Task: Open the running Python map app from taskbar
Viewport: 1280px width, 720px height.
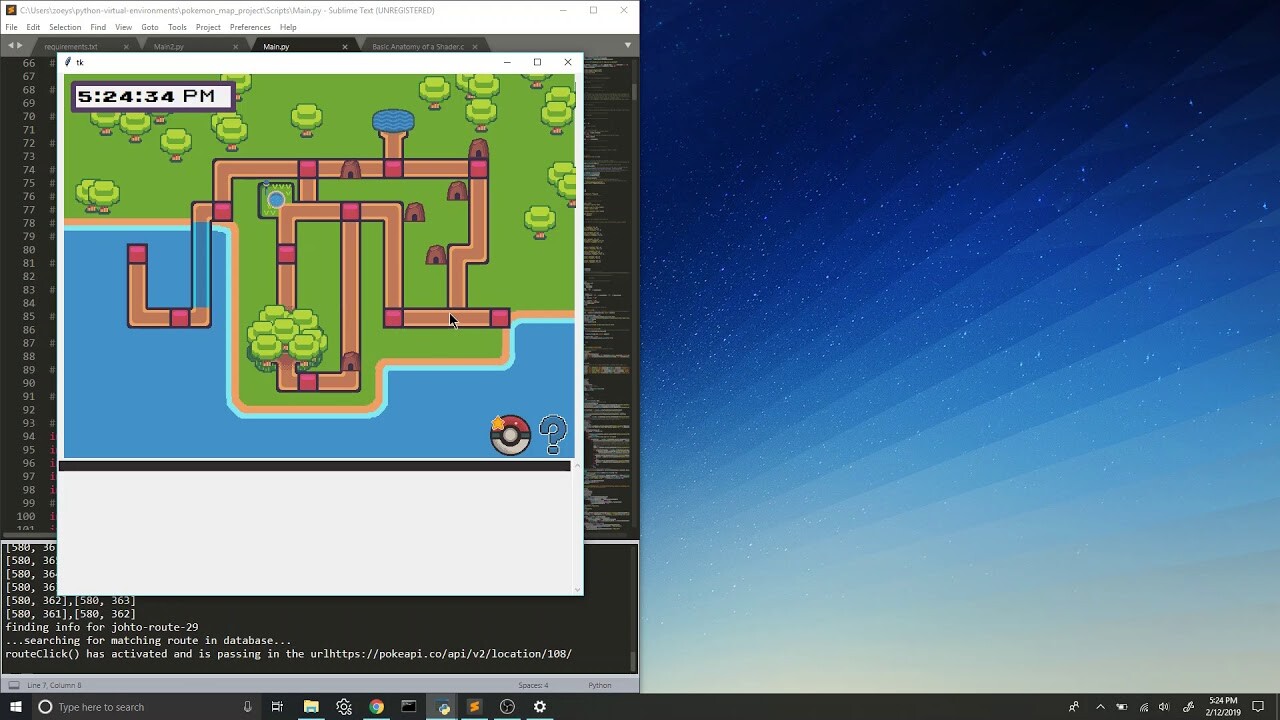Action: pyautogui.click(x=442, y=707)
